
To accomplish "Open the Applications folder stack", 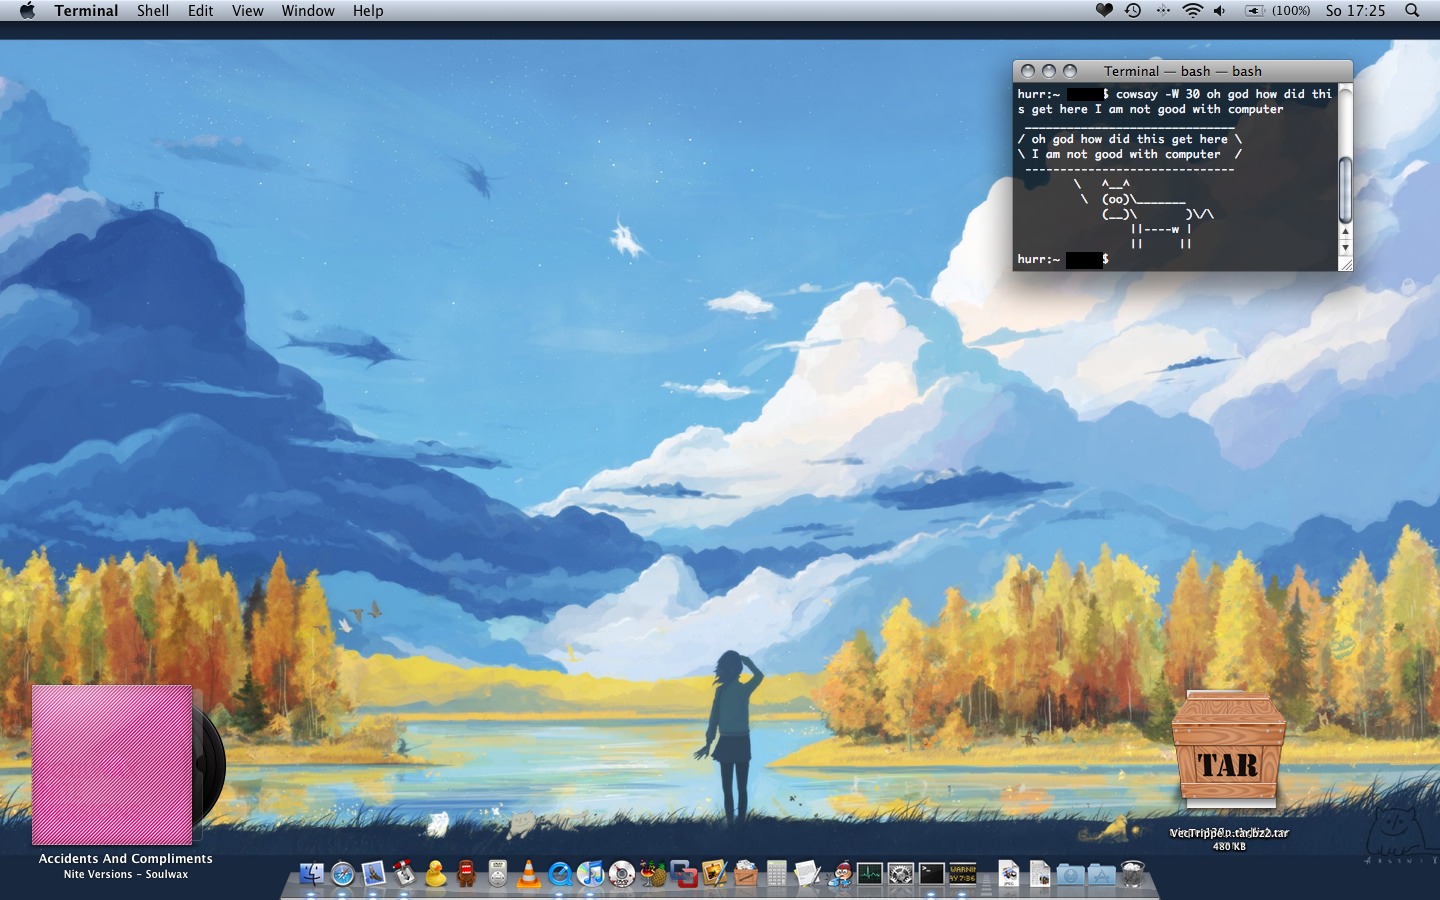I will point(1101,874).
